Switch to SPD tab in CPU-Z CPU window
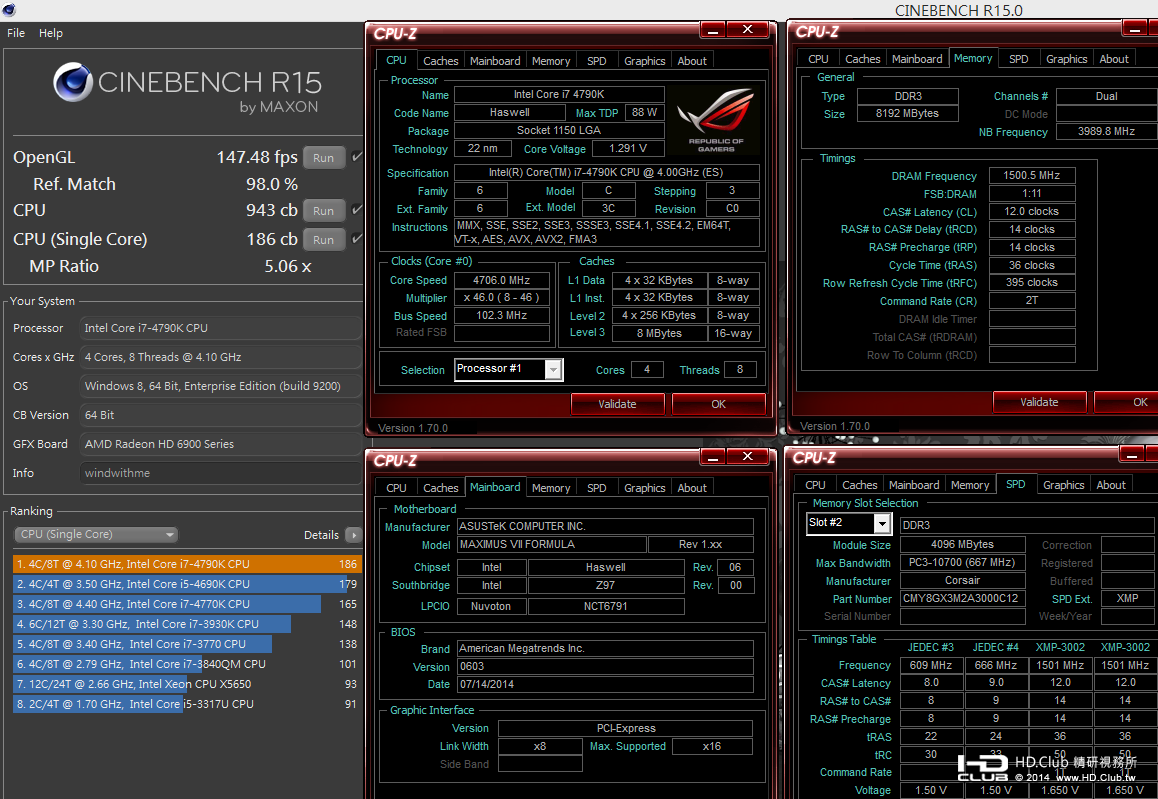The width and height of the screenshot is (1158, 799). [597, 61]
